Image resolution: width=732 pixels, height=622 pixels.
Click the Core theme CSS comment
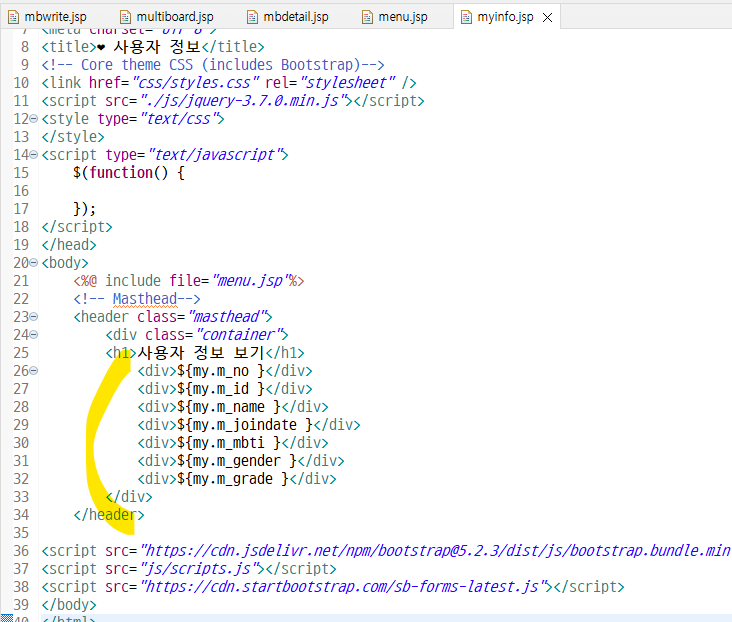pos(213,65)
